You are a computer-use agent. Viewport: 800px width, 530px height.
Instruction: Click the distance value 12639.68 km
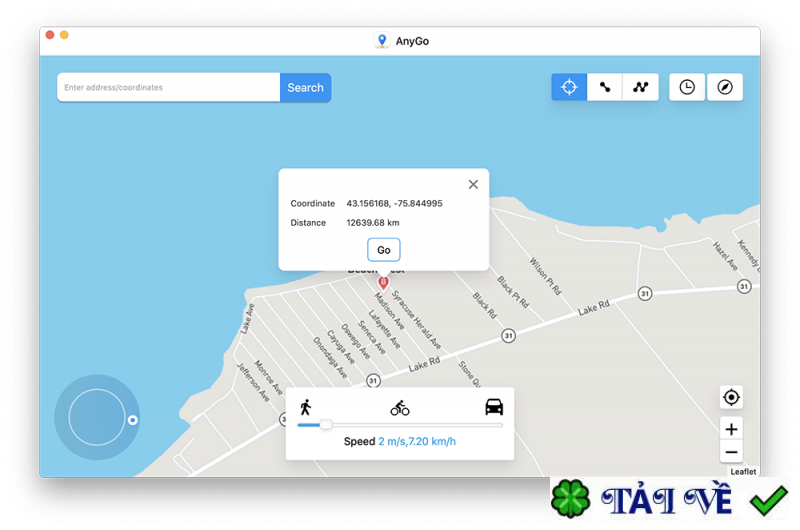[373, 223]
